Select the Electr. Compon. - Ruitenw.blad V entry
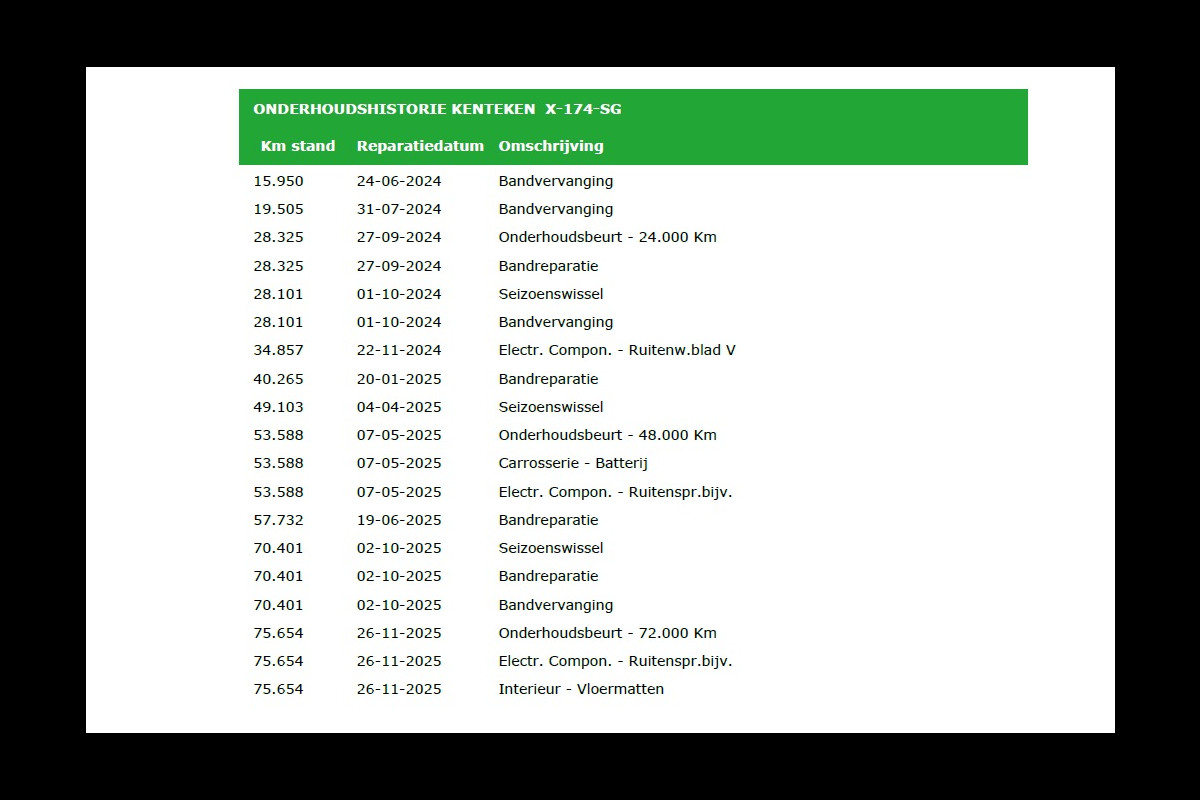Screen dimensions: 1200x800 pos(617,351)
